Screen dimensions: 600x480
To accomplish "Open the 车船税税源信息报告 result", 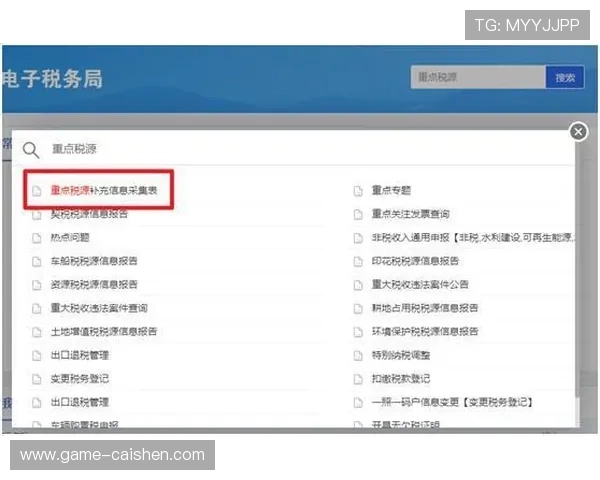I will [x=94, y=261].
